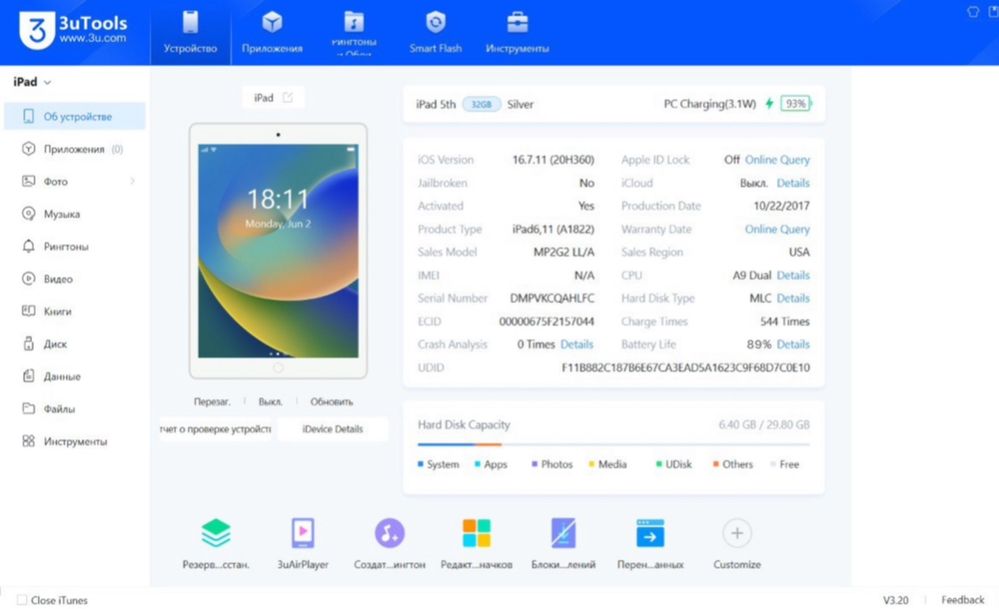Click the edit icon beside iPad name
The image size is (999, 609).
(x=288, y=97)
